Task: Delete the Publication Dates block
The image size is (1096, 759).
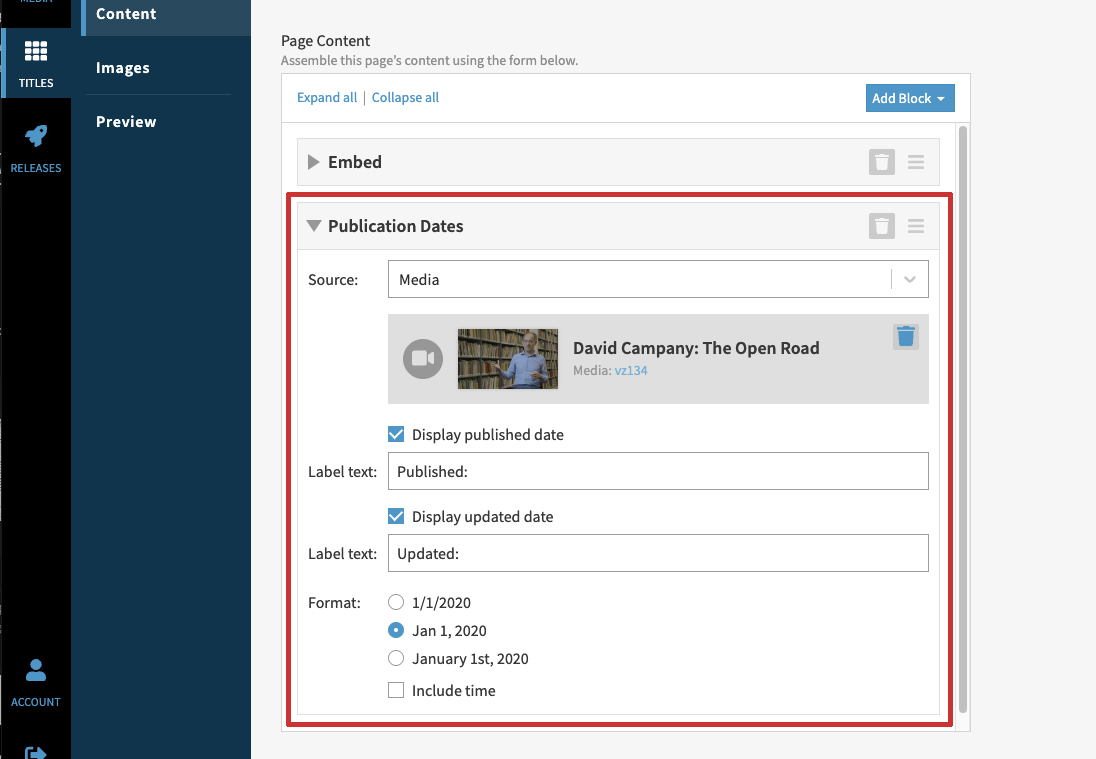Action: 881,226
